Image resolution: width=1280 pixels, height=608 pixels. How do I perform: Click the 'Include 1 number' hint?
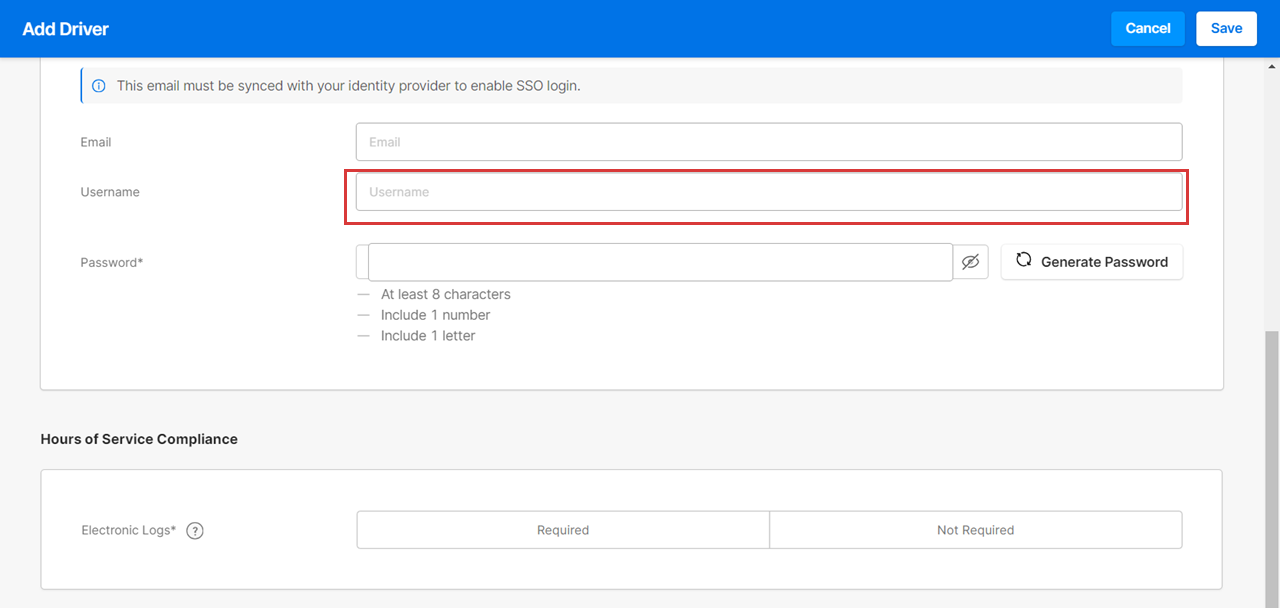tap(436, 315)
